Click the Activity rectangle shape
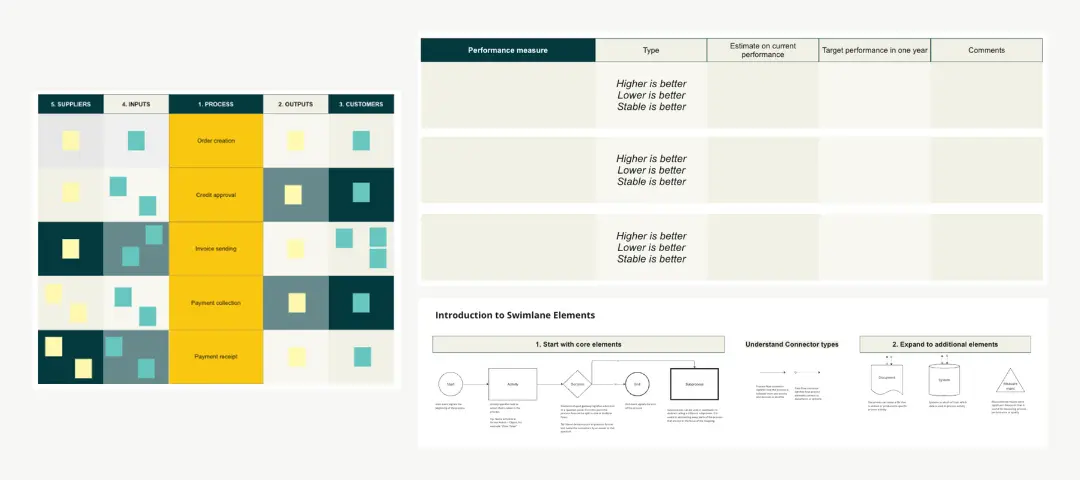This screenshot has height=480, width=1080. click(512, 384)
